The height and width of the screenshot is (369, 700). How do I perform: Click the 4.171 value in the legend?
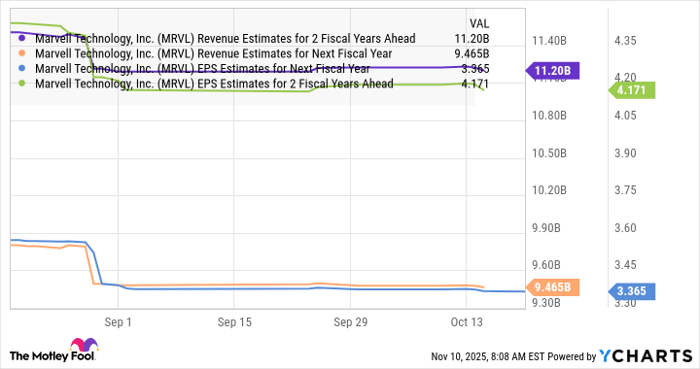point(475,83)
